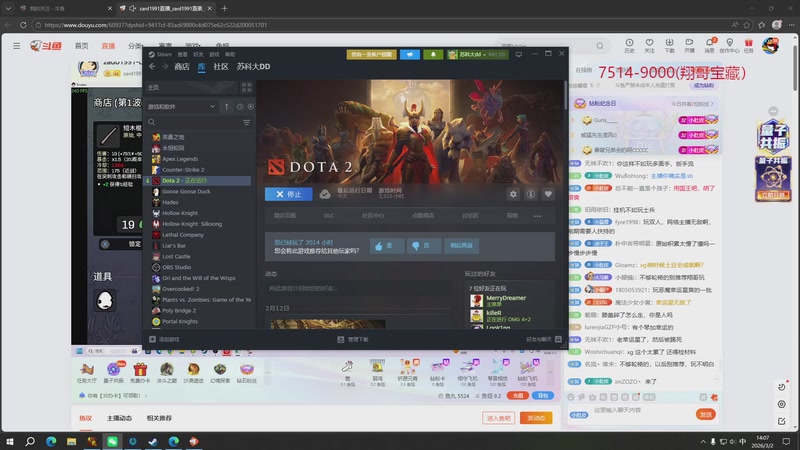Toggle ready-to-play filter in library
This screenshot has height=450, width=800.
pyautogui.click(x=251, y=107)
